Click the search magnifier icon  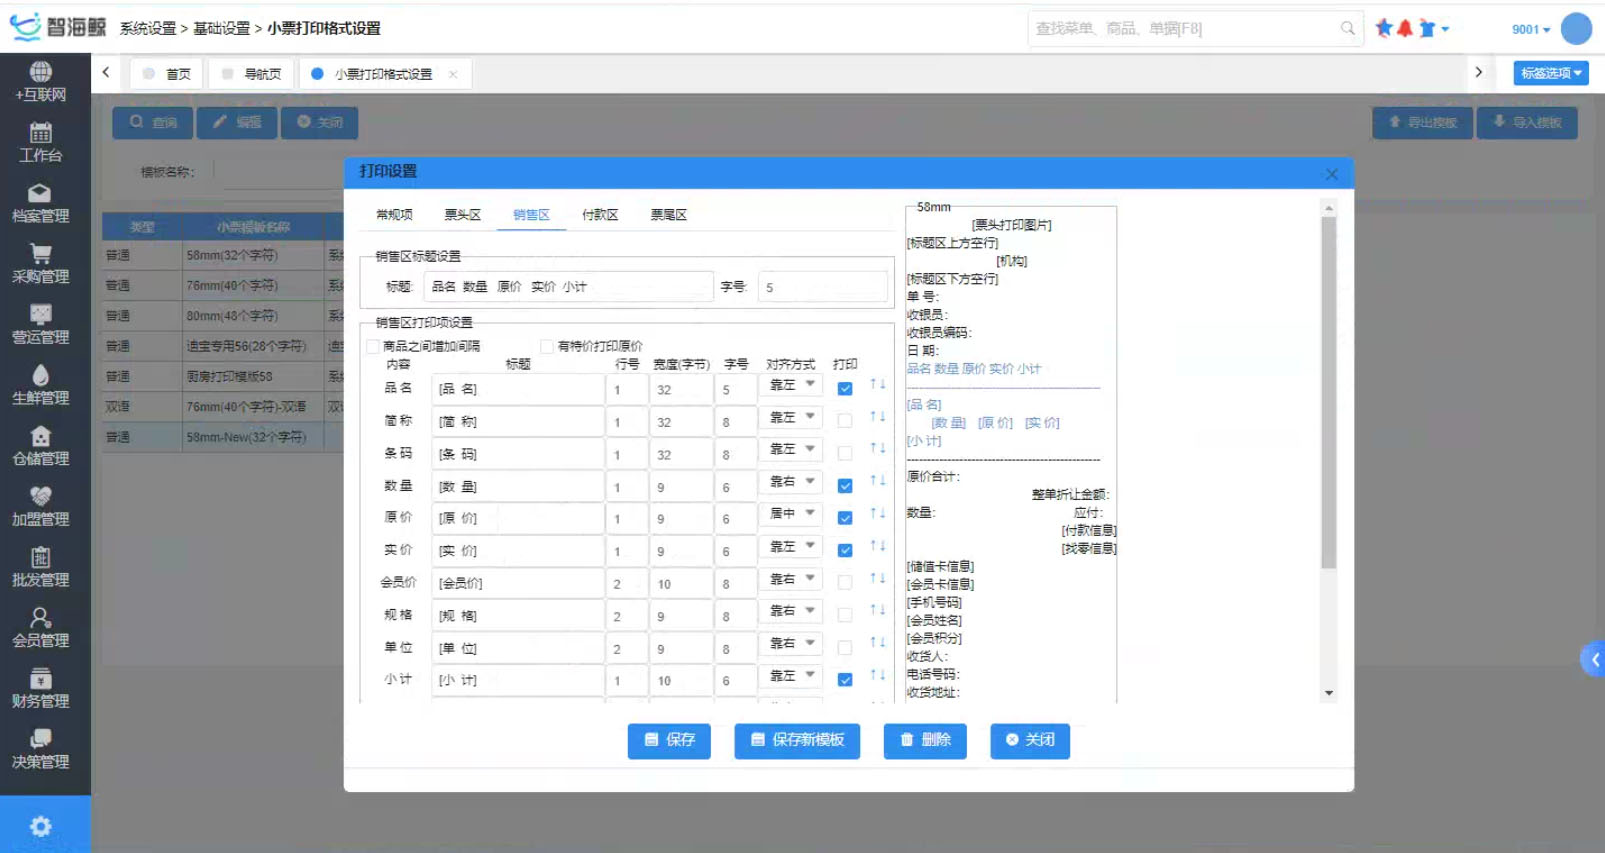pos(1347,29)
